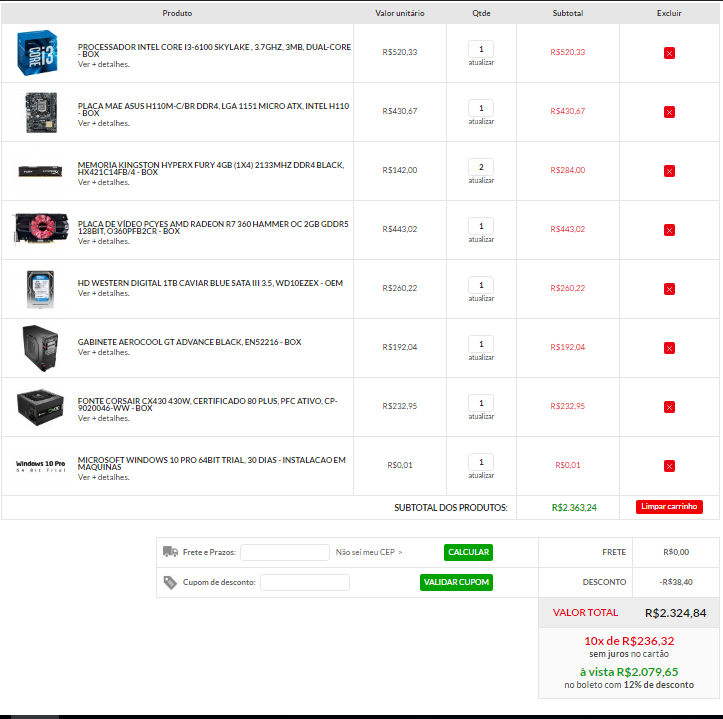This screenshot has height=719, width=723.
Task: Click 'atualizar' for the Aerocool case
Action: 481,357
